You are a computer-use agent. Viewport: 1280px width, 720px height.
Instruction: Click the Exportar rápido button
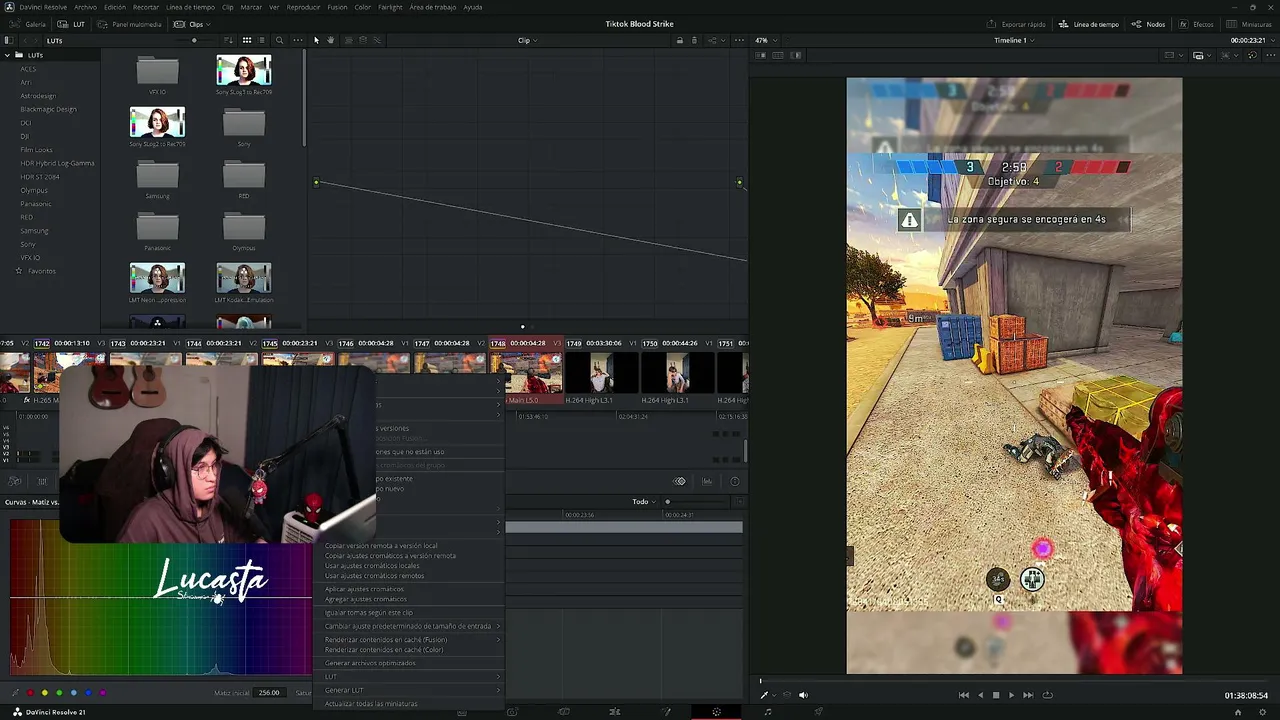tap(1014, 24)
